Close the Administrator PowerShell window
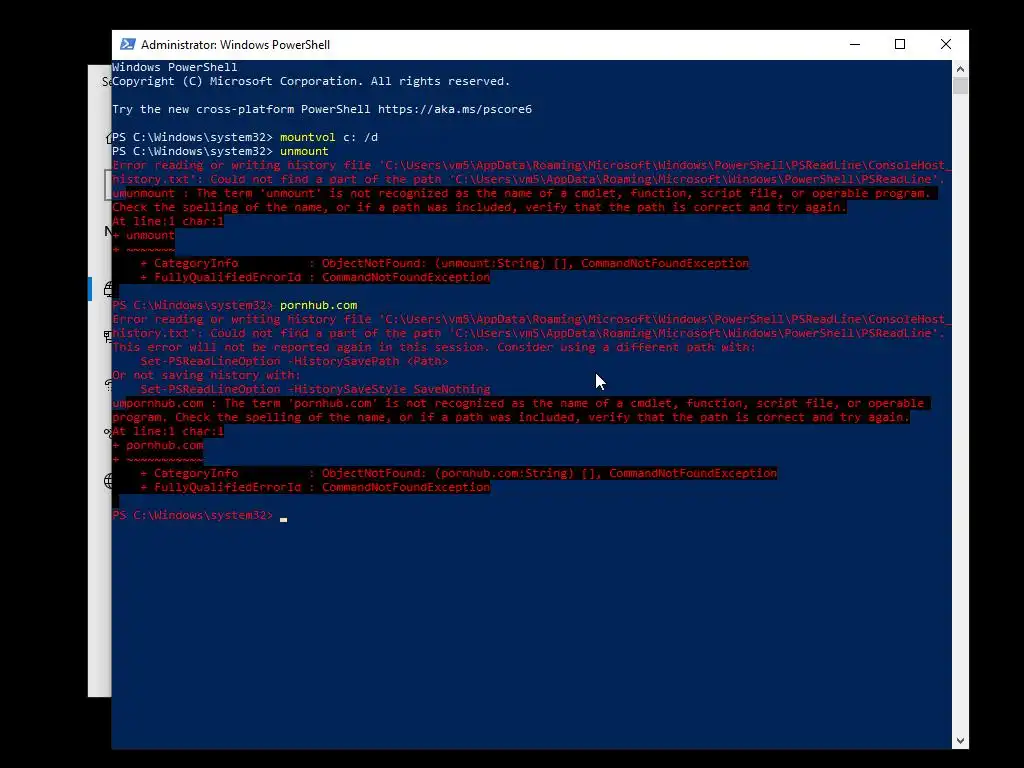Screen dimensions: 1024x768 click(945, 44)
